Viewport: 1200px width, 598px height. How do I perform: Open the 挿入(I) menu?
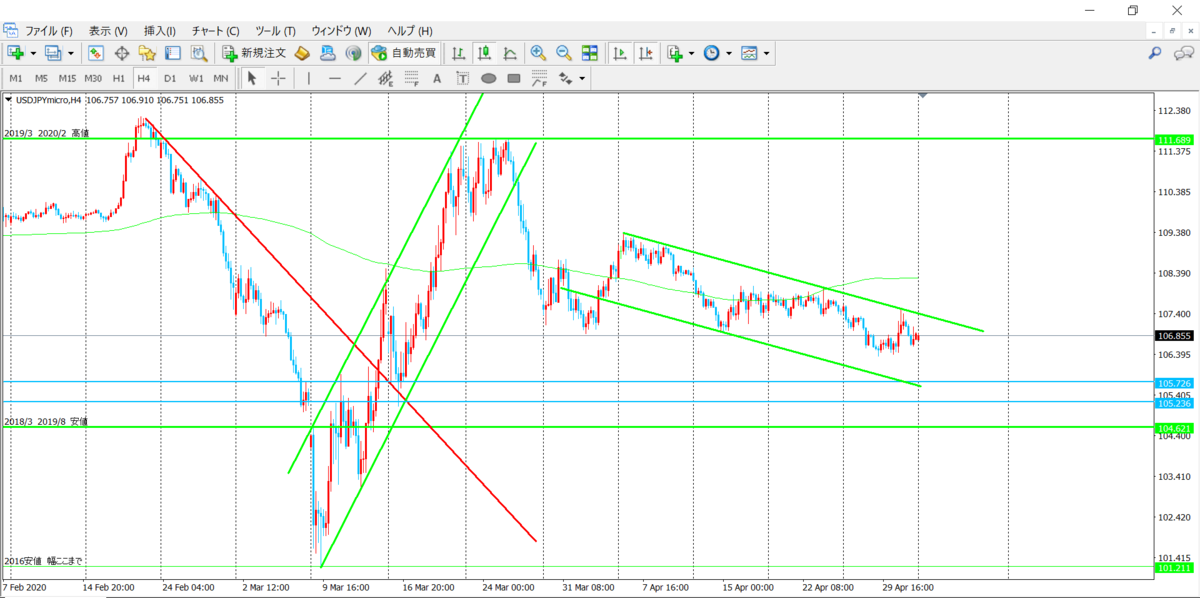tap(160, 30)
